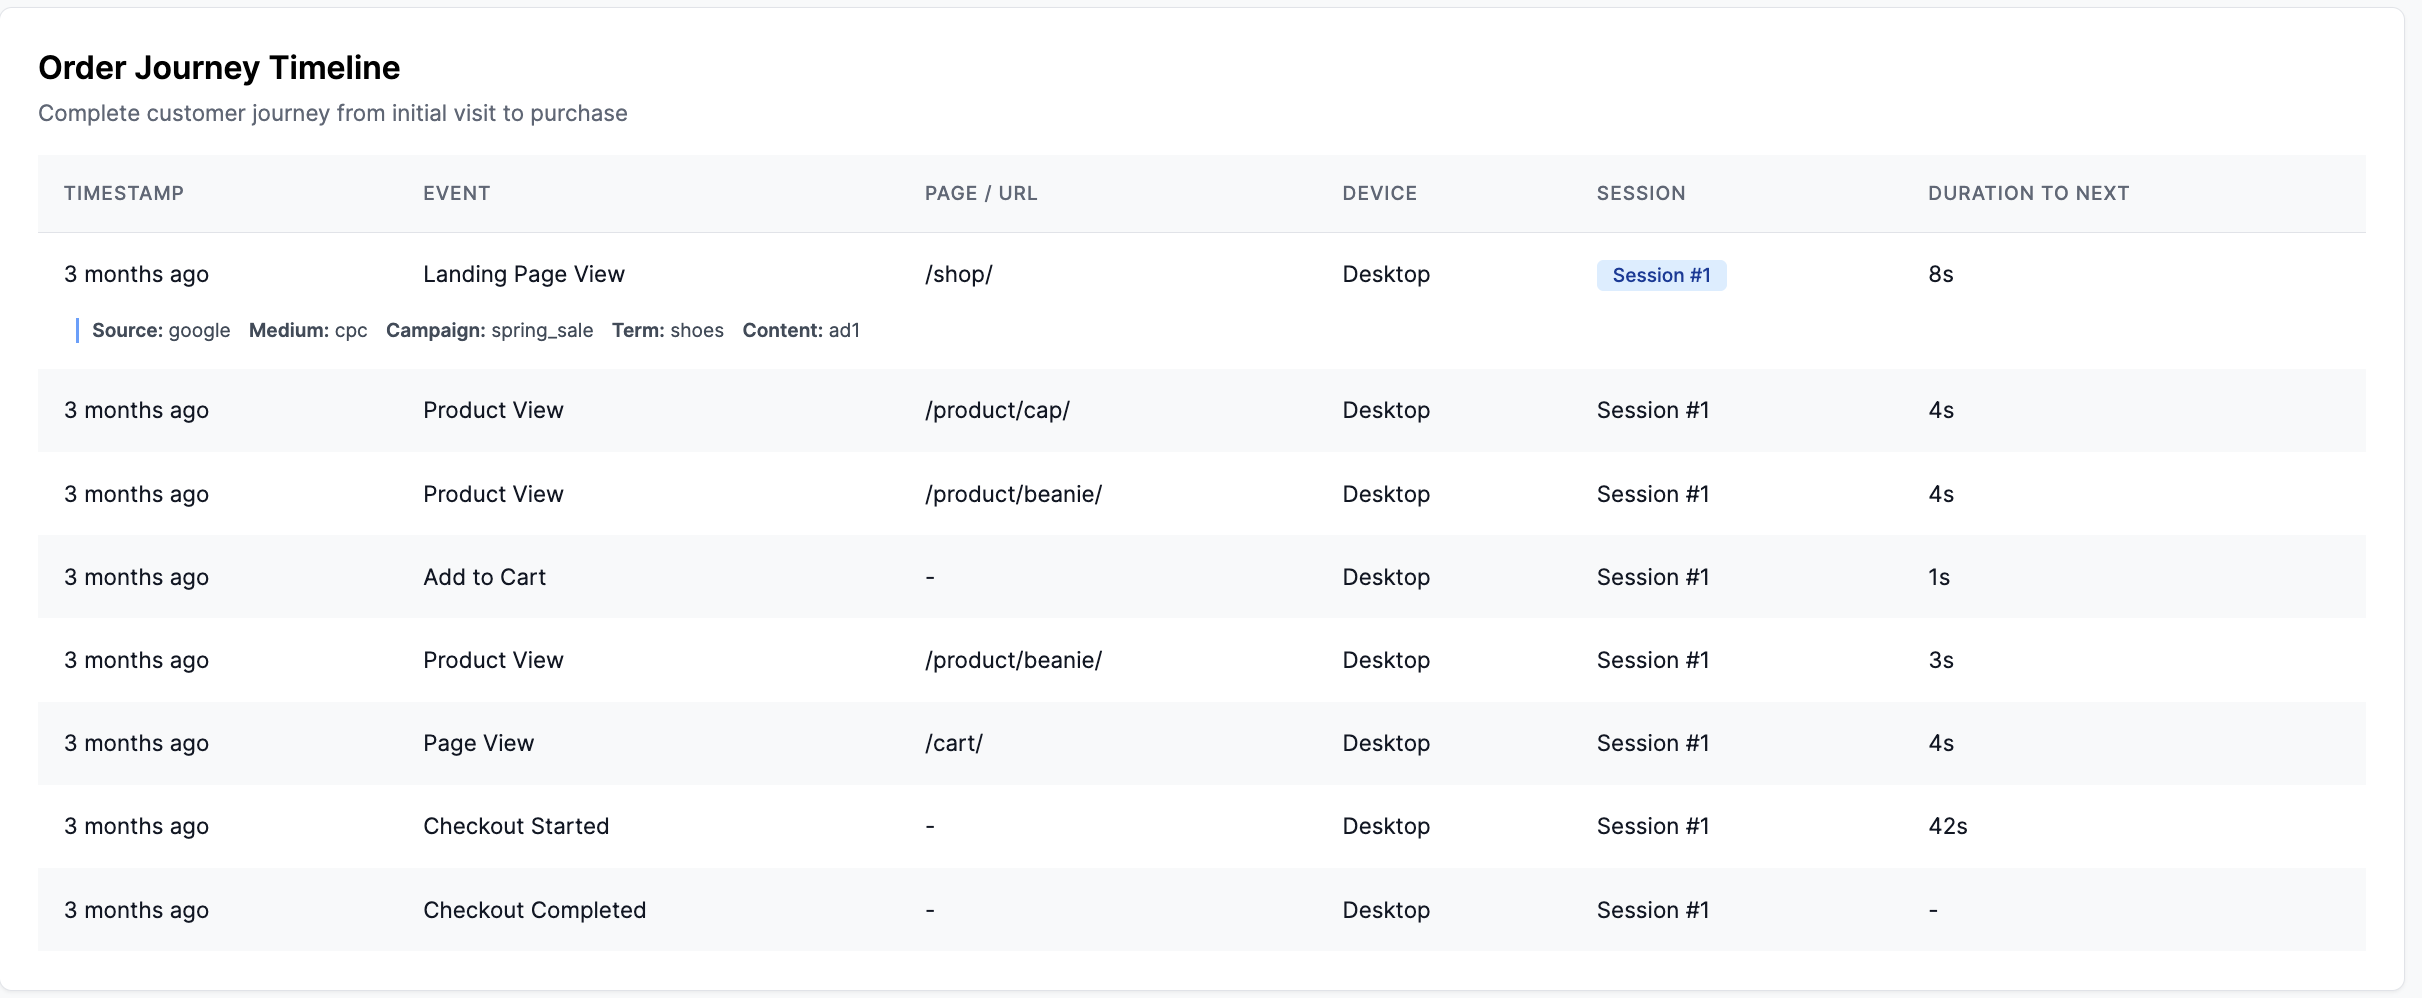Viewport: 2422px width, 998px height.
Task: Click the Order Journey Timeline heading
Action: (219, 67)
